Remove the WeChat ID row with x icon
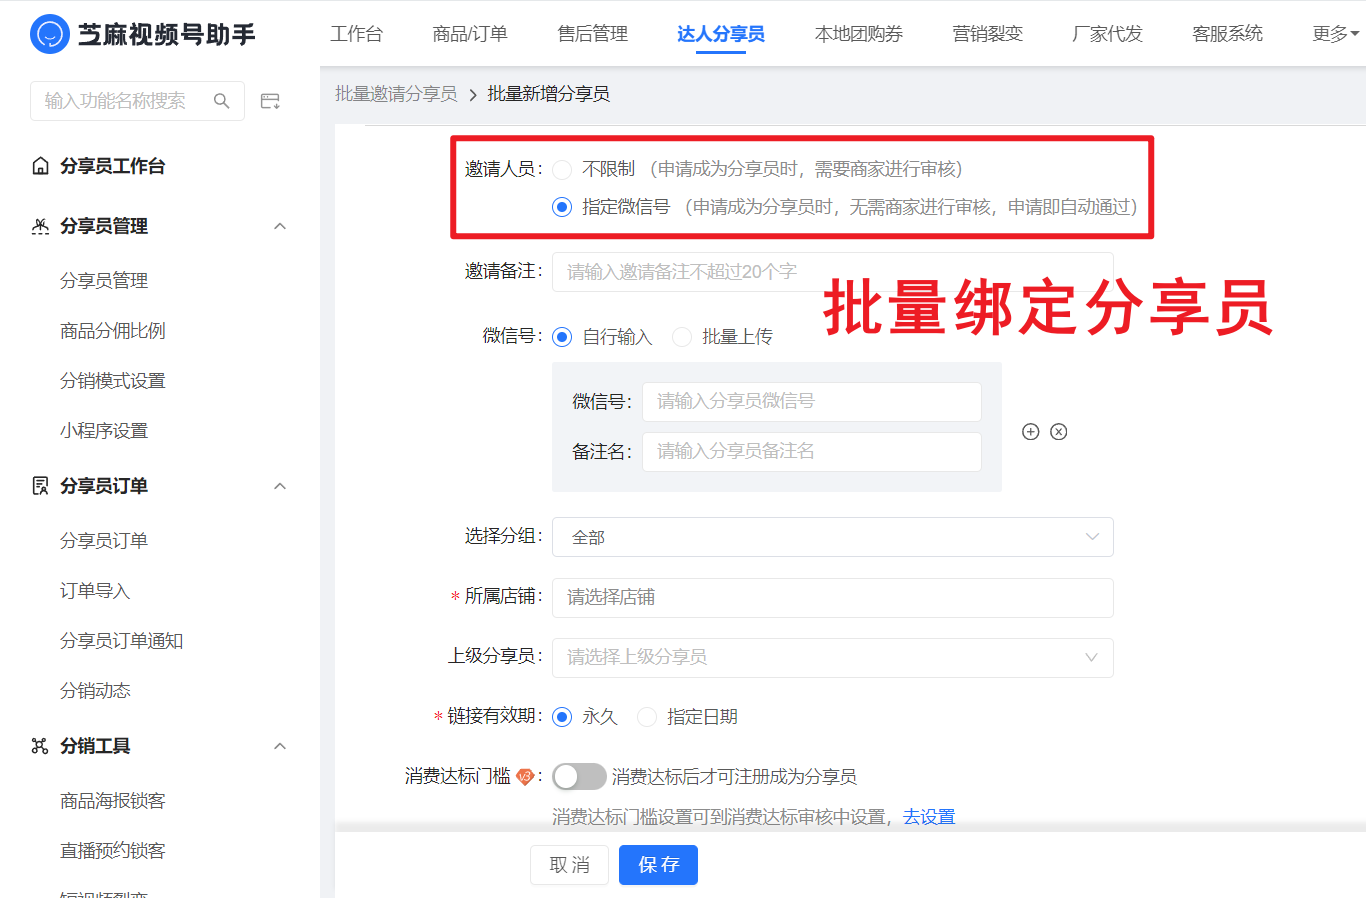 tap(1059, 431)
